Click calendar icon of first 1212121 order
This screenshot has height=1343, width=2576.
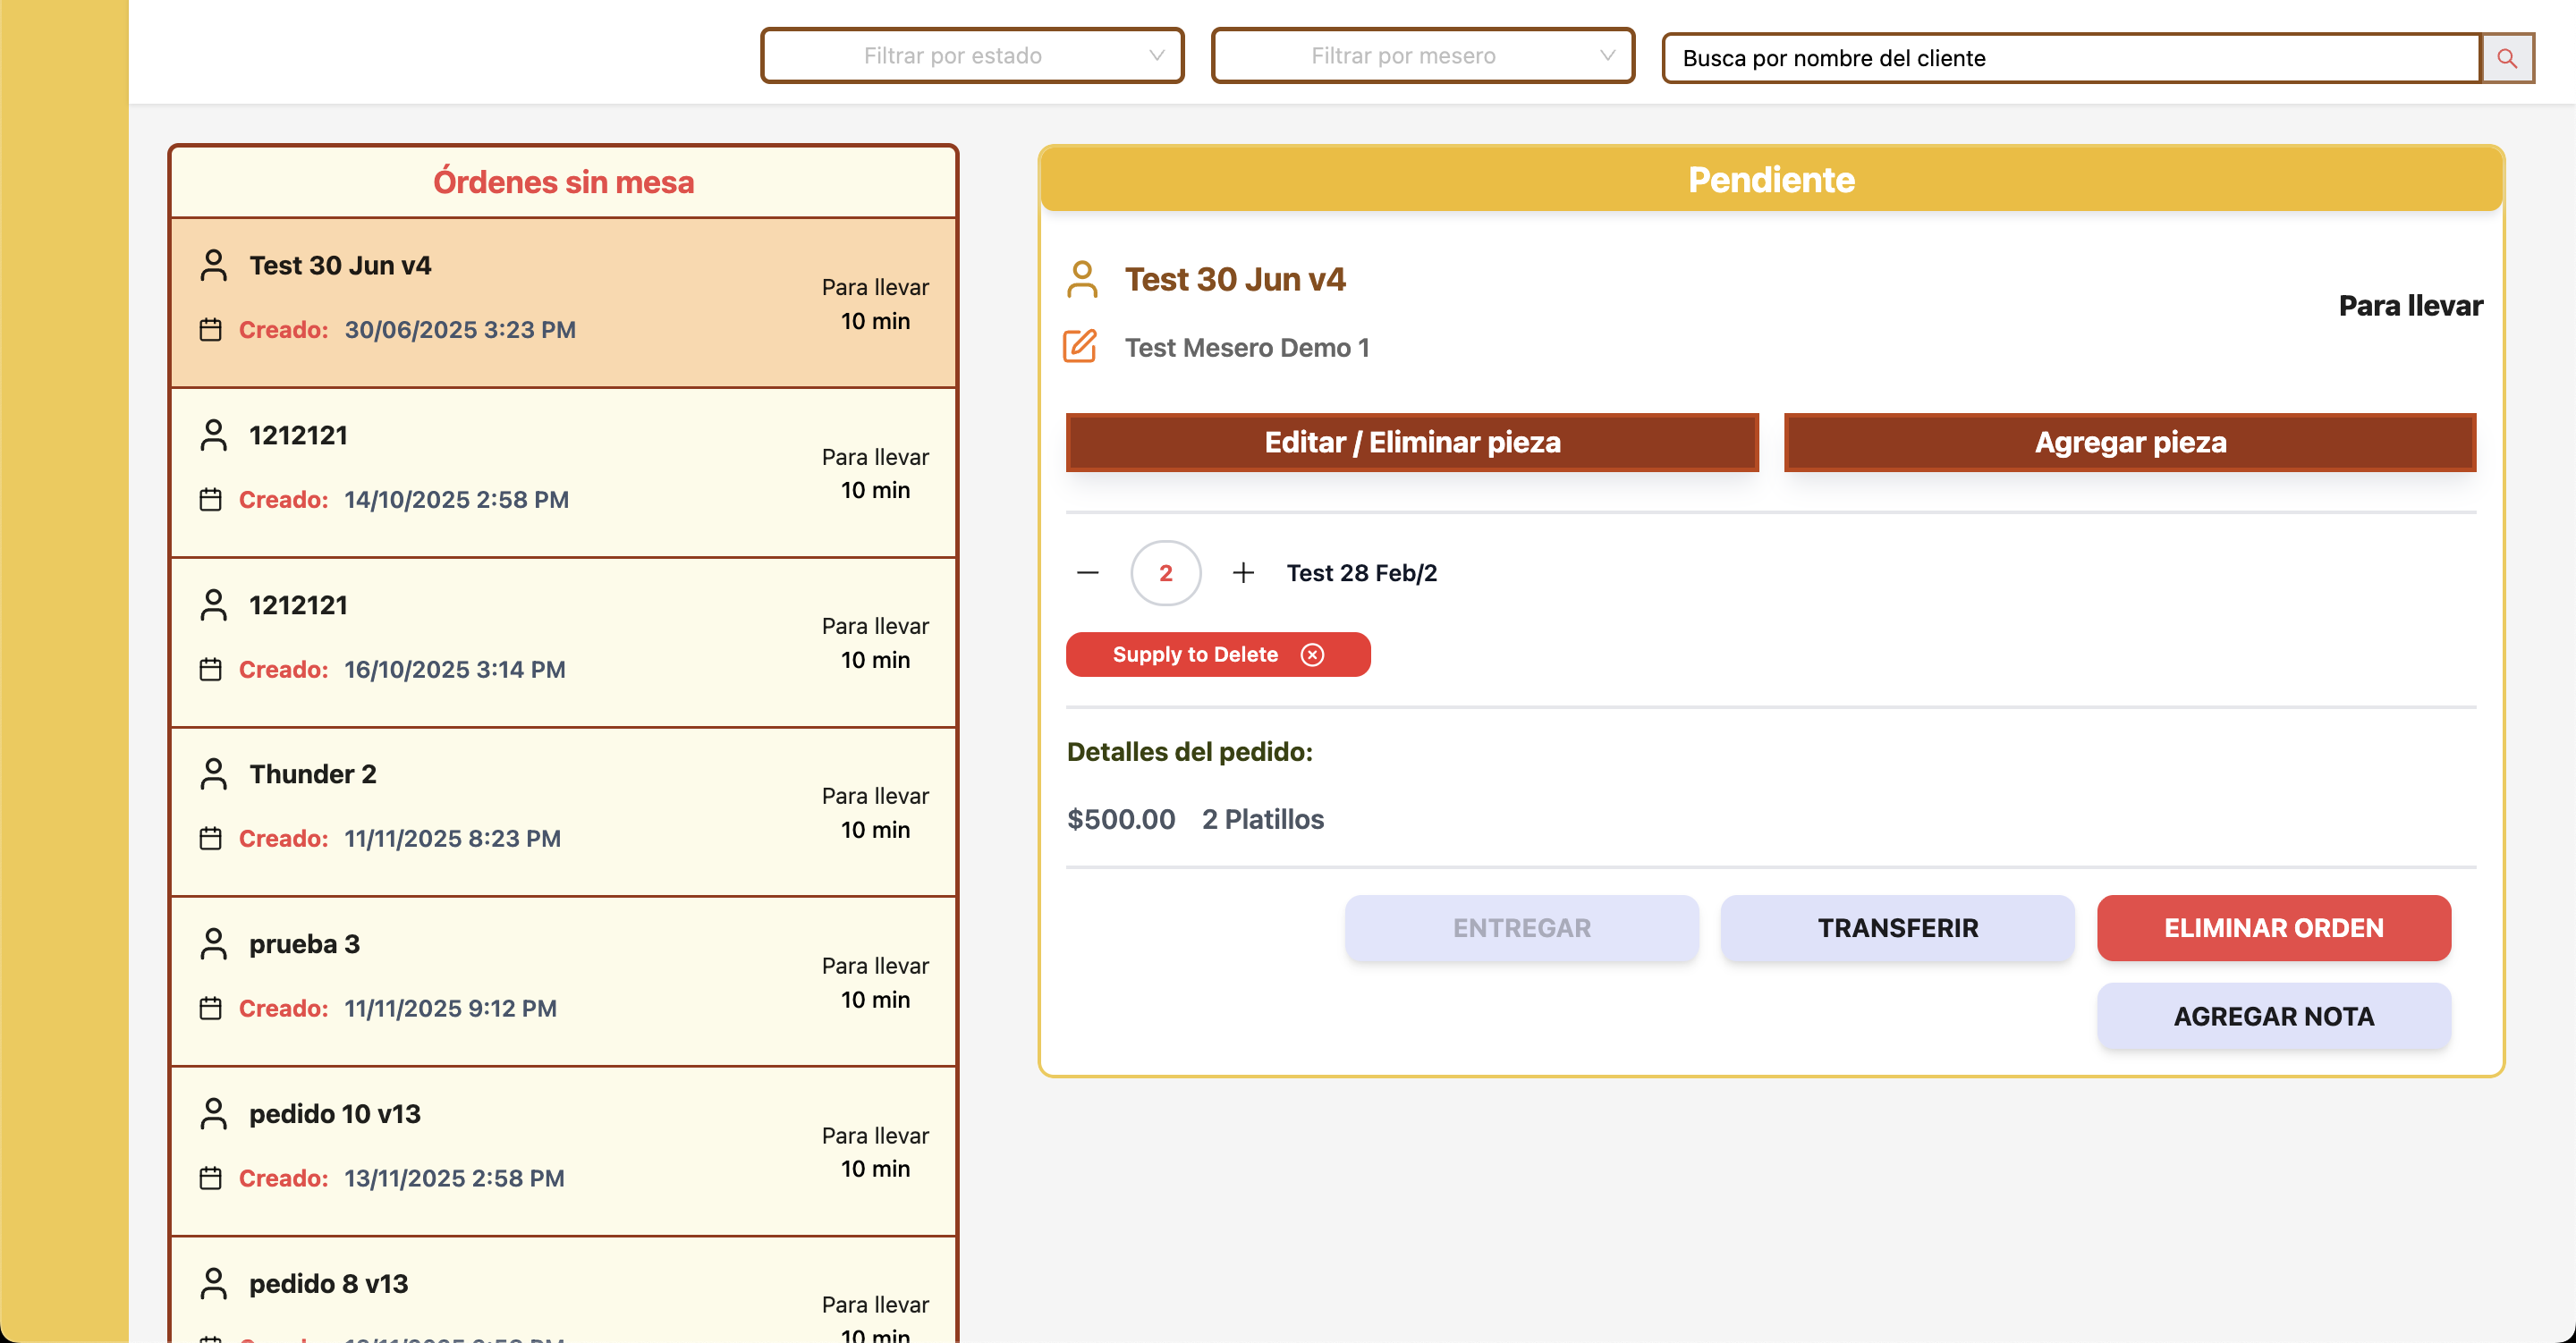(210, 499)
